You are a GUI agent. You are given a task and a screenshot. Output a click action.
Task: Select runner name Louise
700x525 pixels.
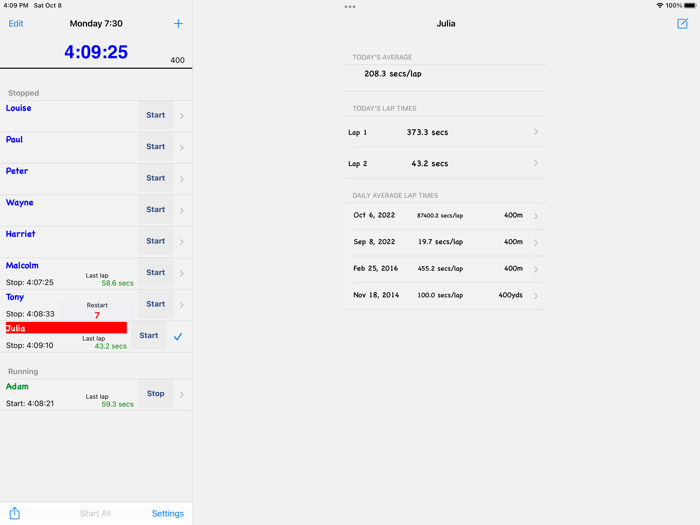coord(18,108)
